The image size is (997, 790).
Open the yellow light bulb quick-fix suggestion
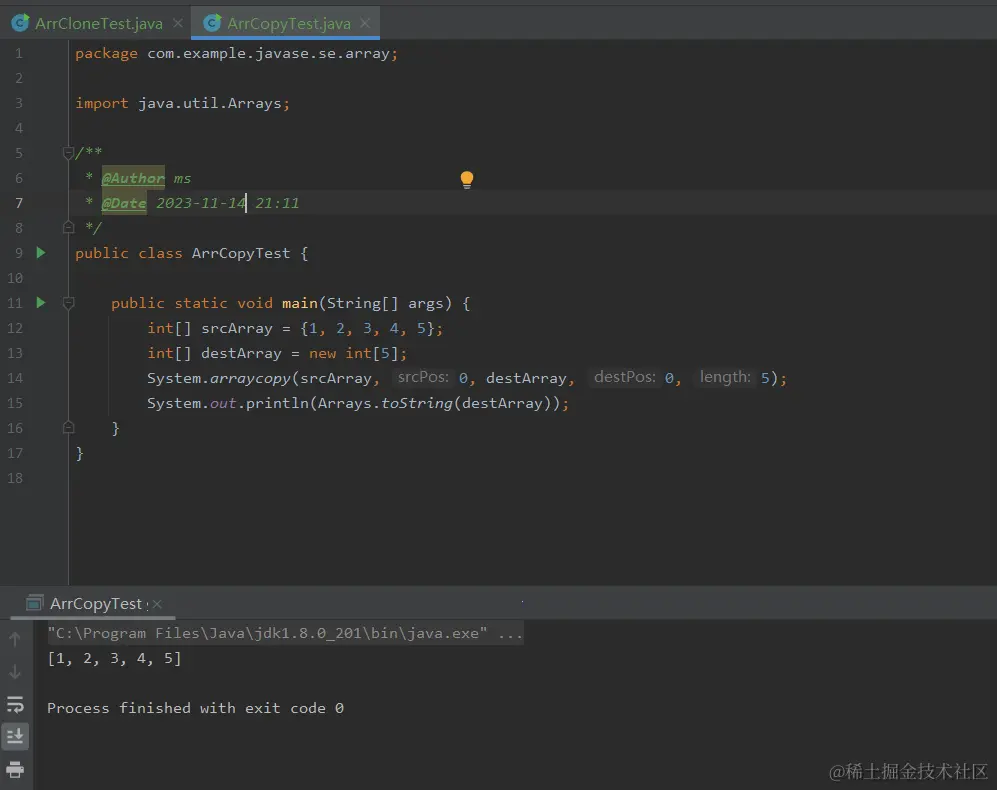click(x=467, y=179)
